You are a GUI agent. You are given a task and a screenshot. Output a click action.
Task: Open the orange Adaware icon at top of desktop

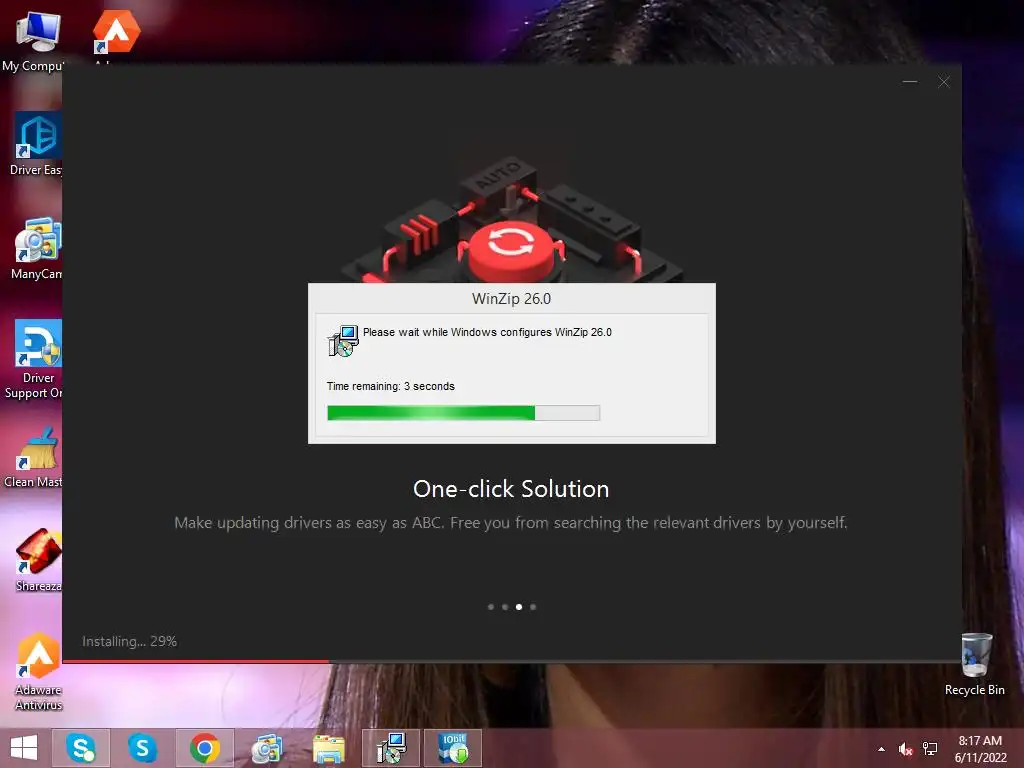[116, 33]
